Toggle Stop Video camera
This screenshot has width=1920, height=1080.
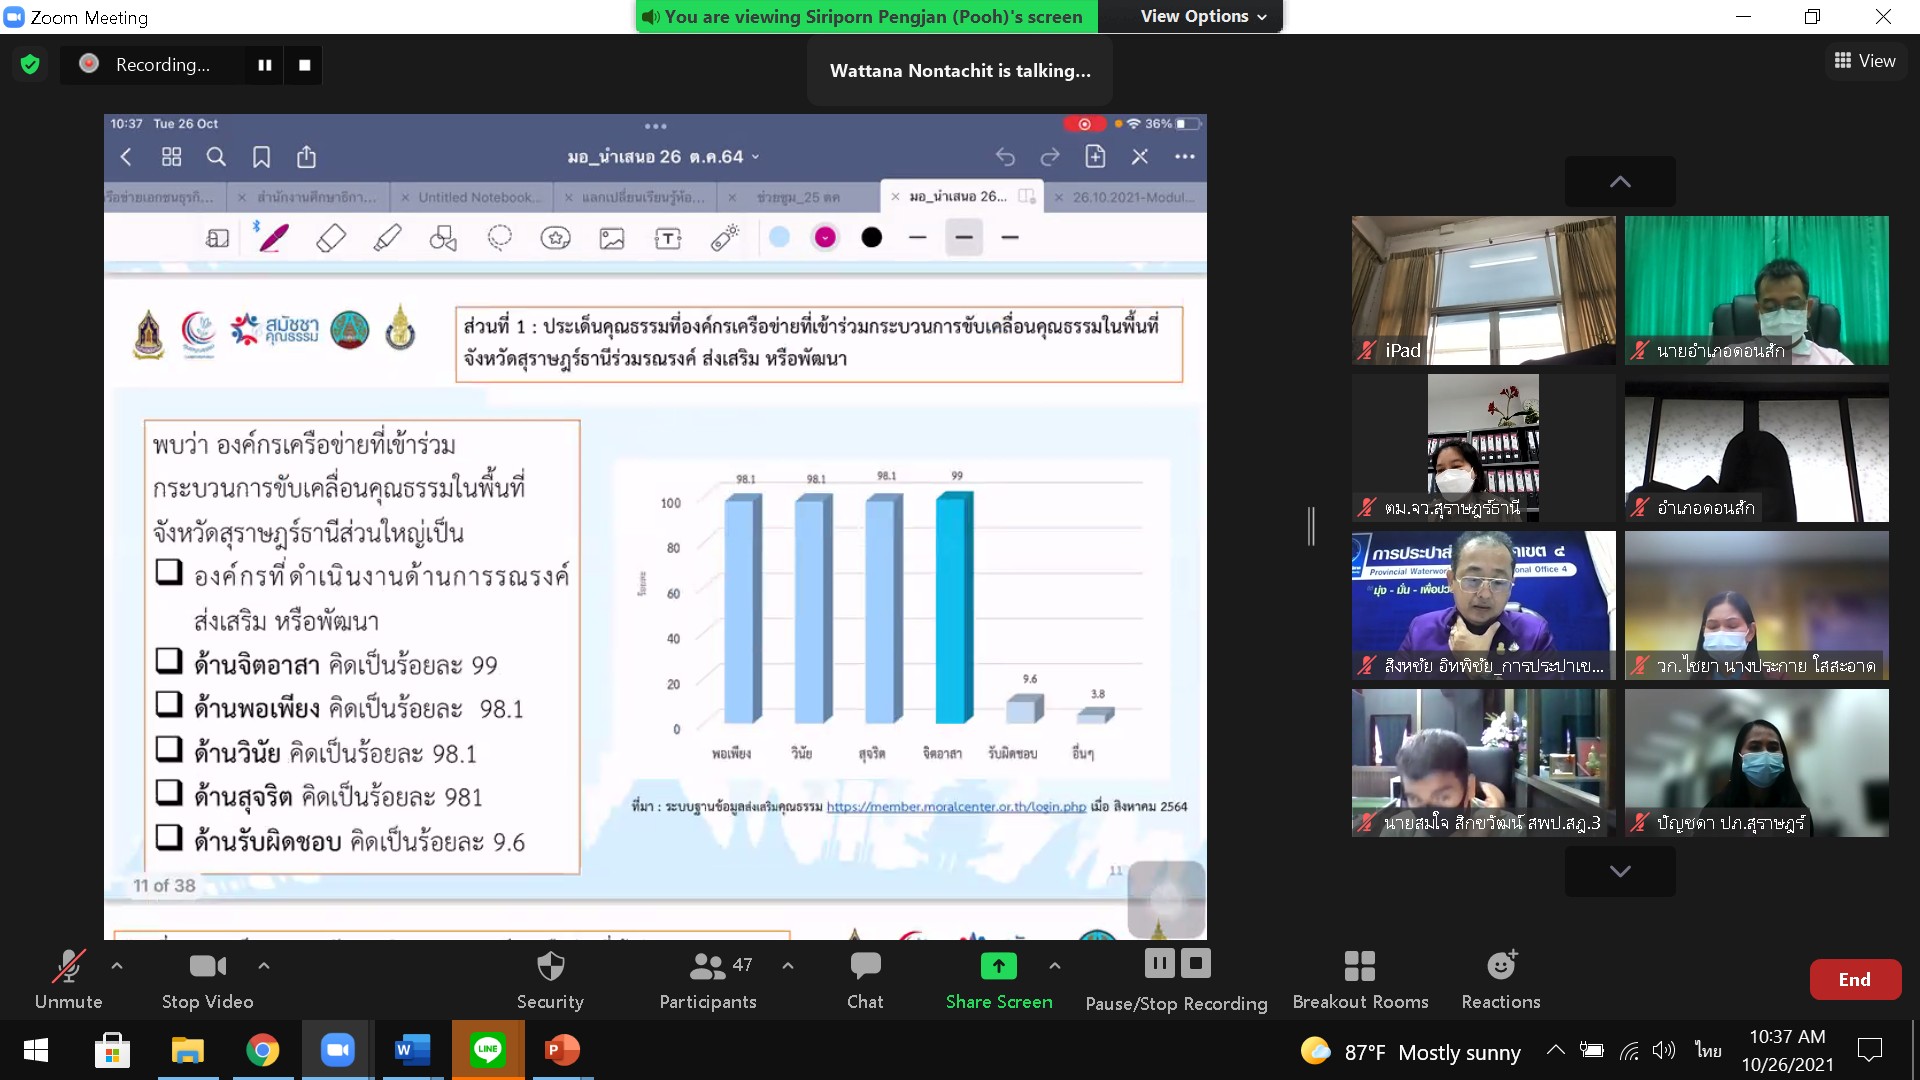click(x=207, y=966)
